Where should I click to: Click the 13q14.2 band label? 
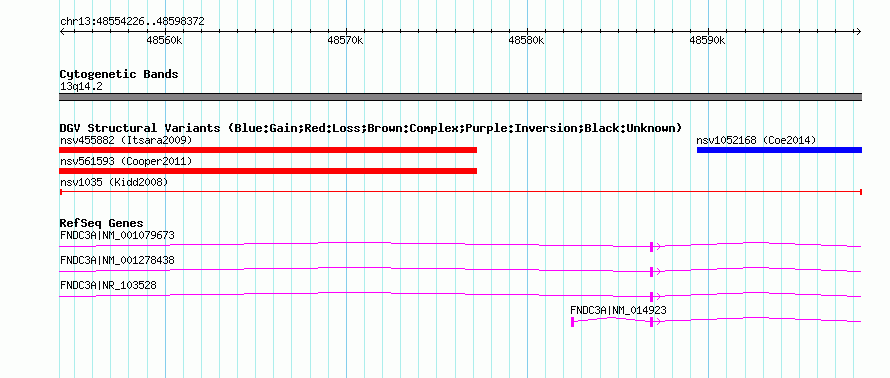(81, 87)
